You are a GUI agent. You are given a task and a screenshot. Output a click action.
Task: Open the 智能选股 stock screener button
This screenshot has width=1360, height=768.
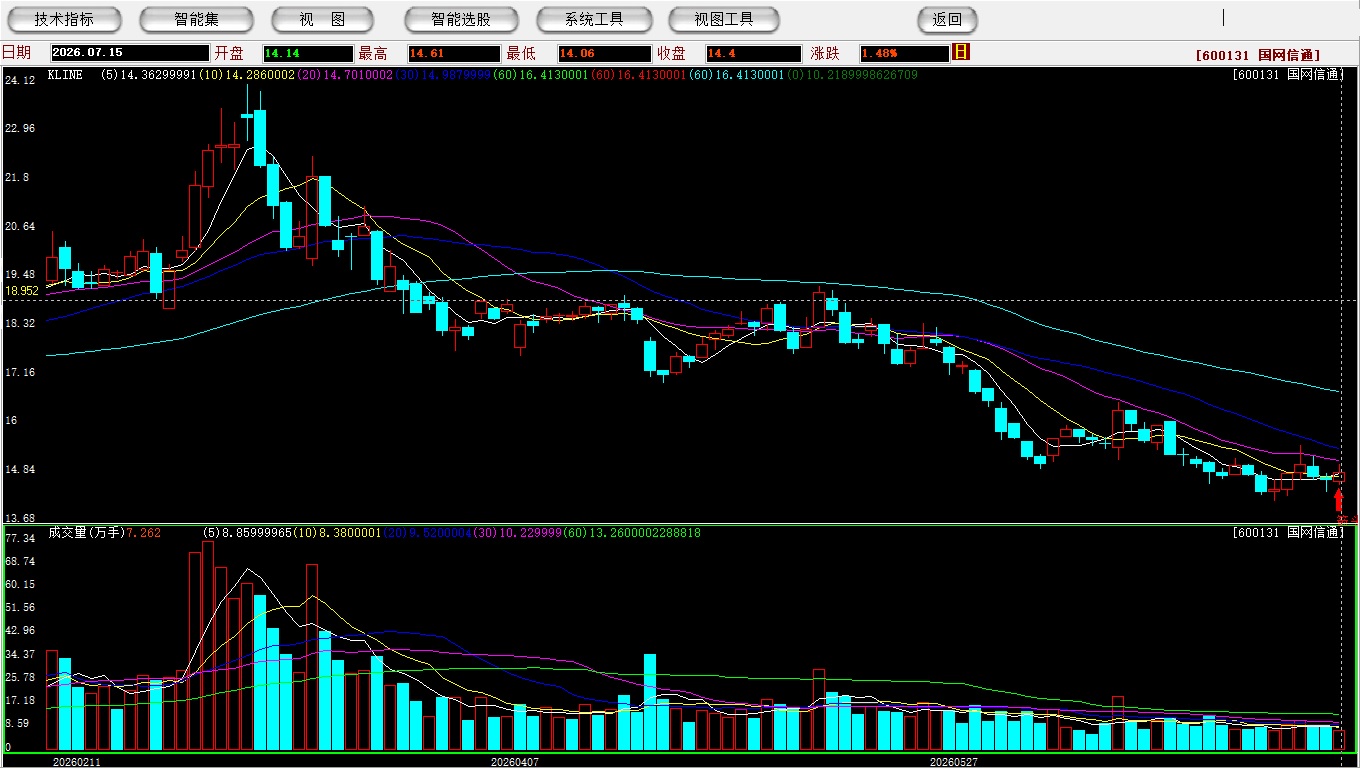pos(461,19)
